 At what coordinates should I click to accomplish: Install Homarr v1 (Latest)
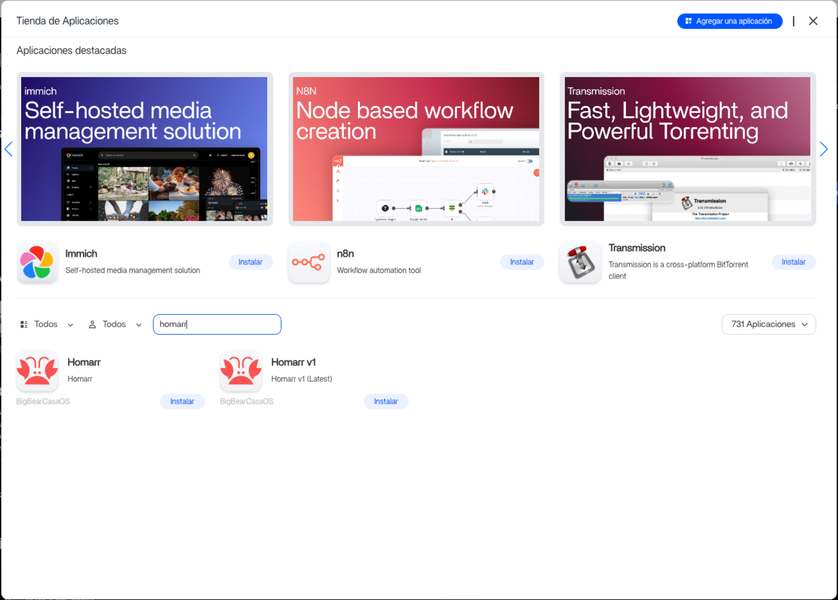tap(386, 401)
